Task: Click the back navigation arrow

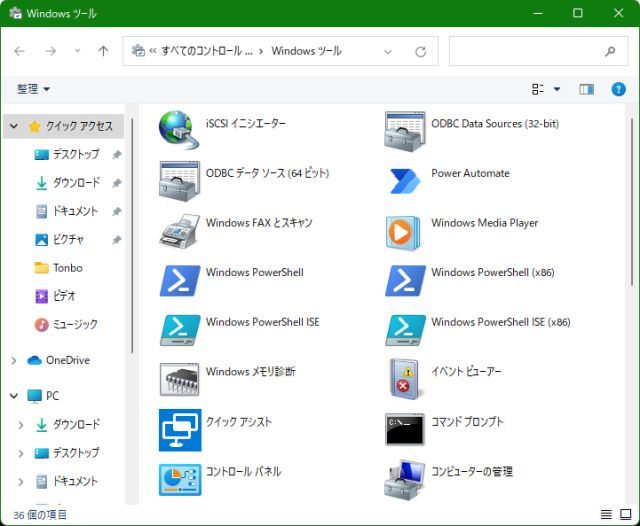Action: tap(19, 51)
